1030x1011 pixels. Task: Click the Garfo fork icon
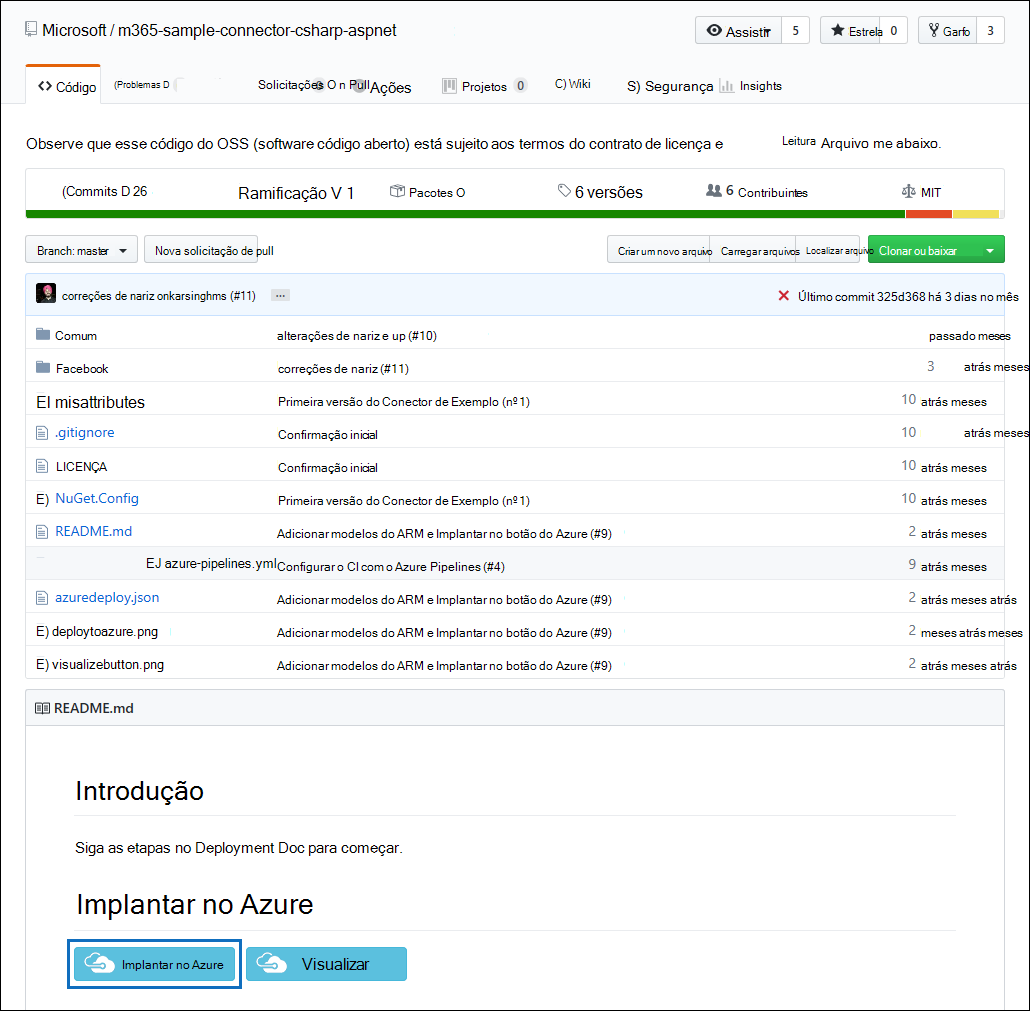coord(933,31)
